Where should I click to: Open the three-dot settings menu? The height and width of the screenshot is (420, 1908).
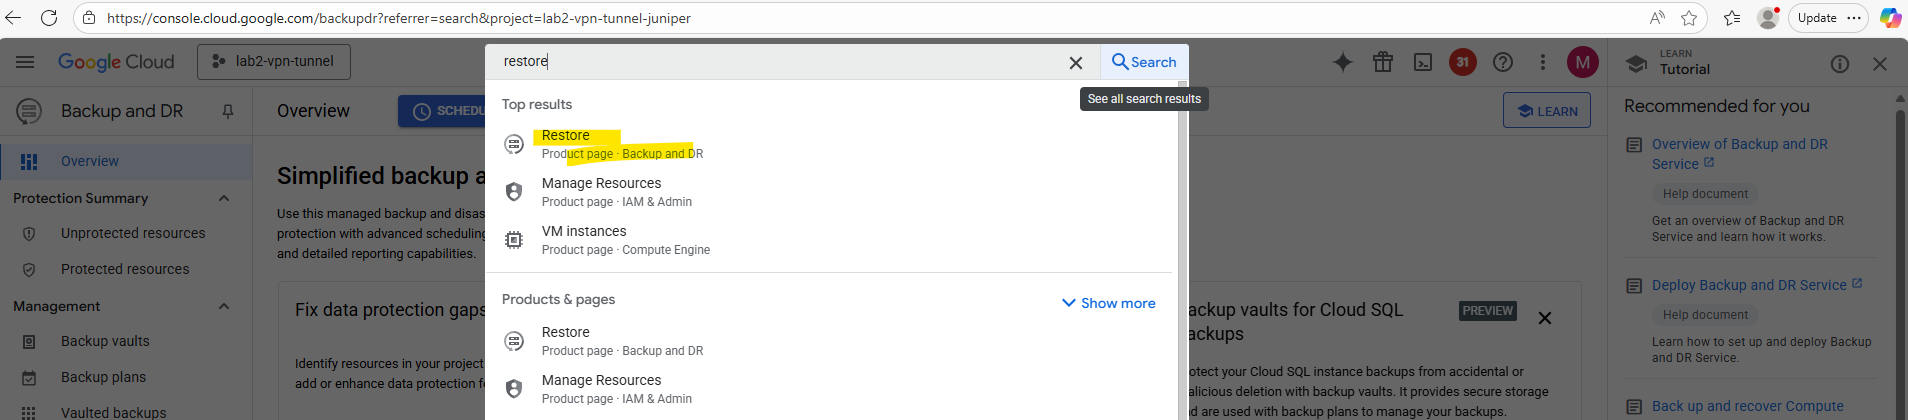pyautogui.click(x=1543, y=62)
